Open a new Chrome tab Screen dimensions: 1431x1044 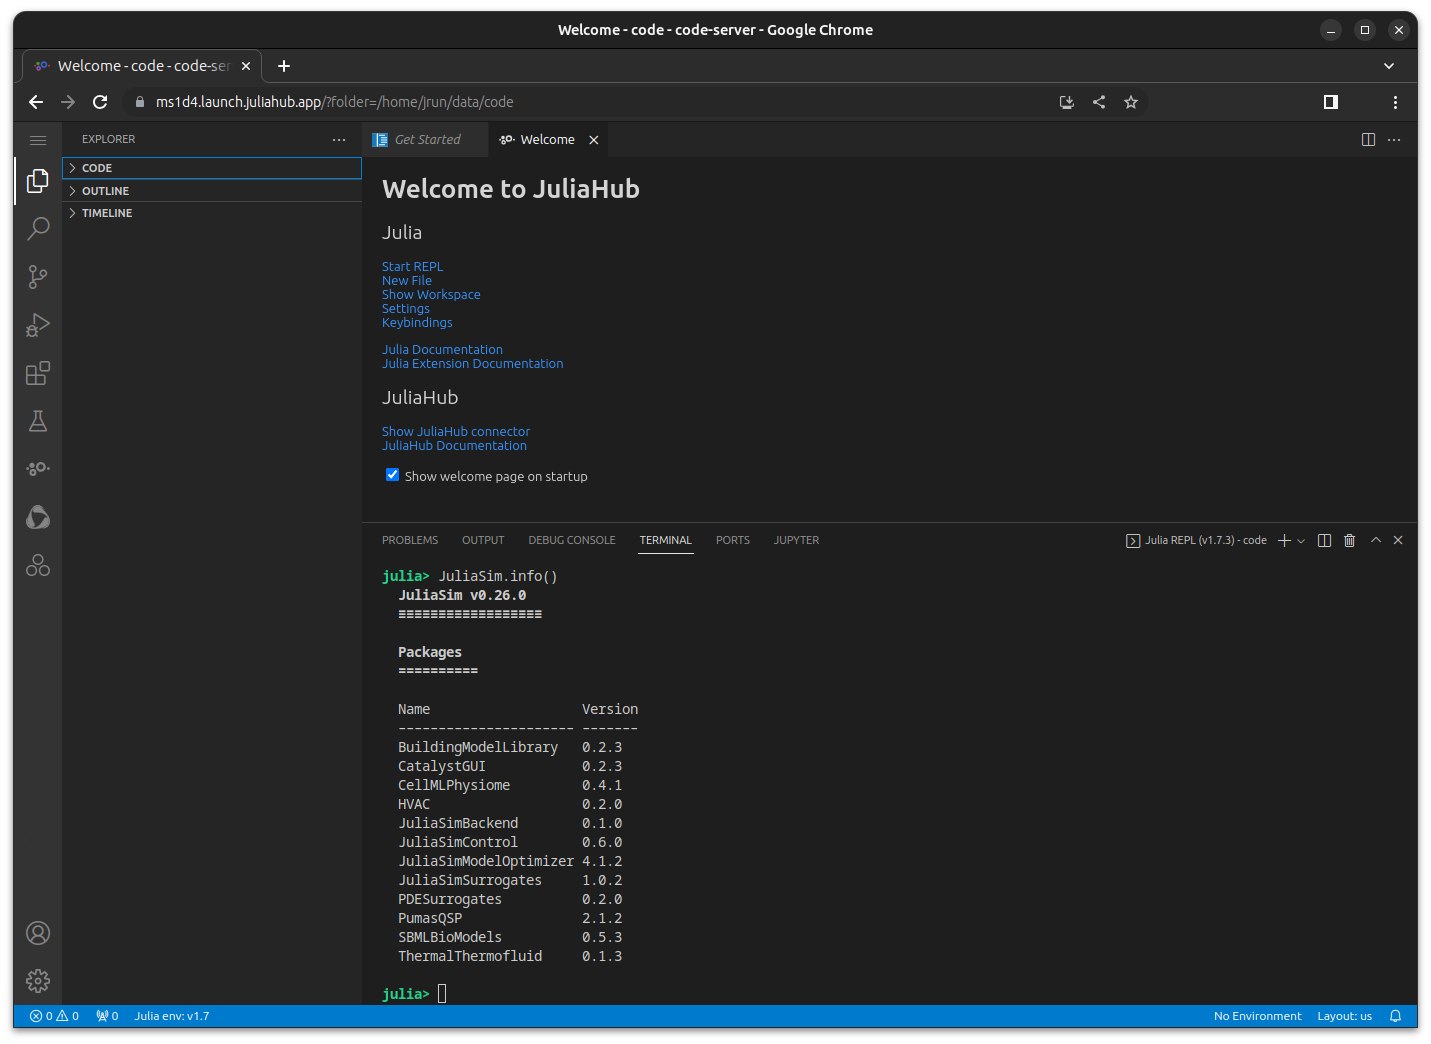(x=284, y=66)
